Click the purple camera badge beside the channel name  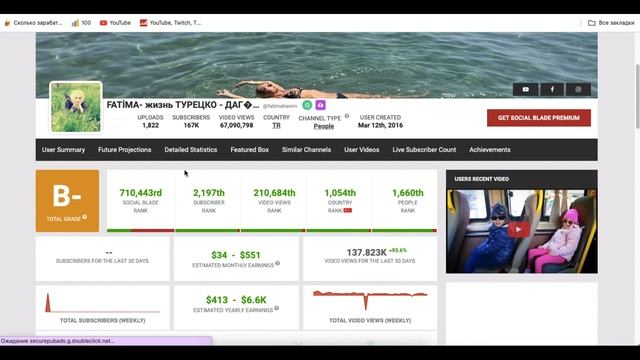(320, 105)
